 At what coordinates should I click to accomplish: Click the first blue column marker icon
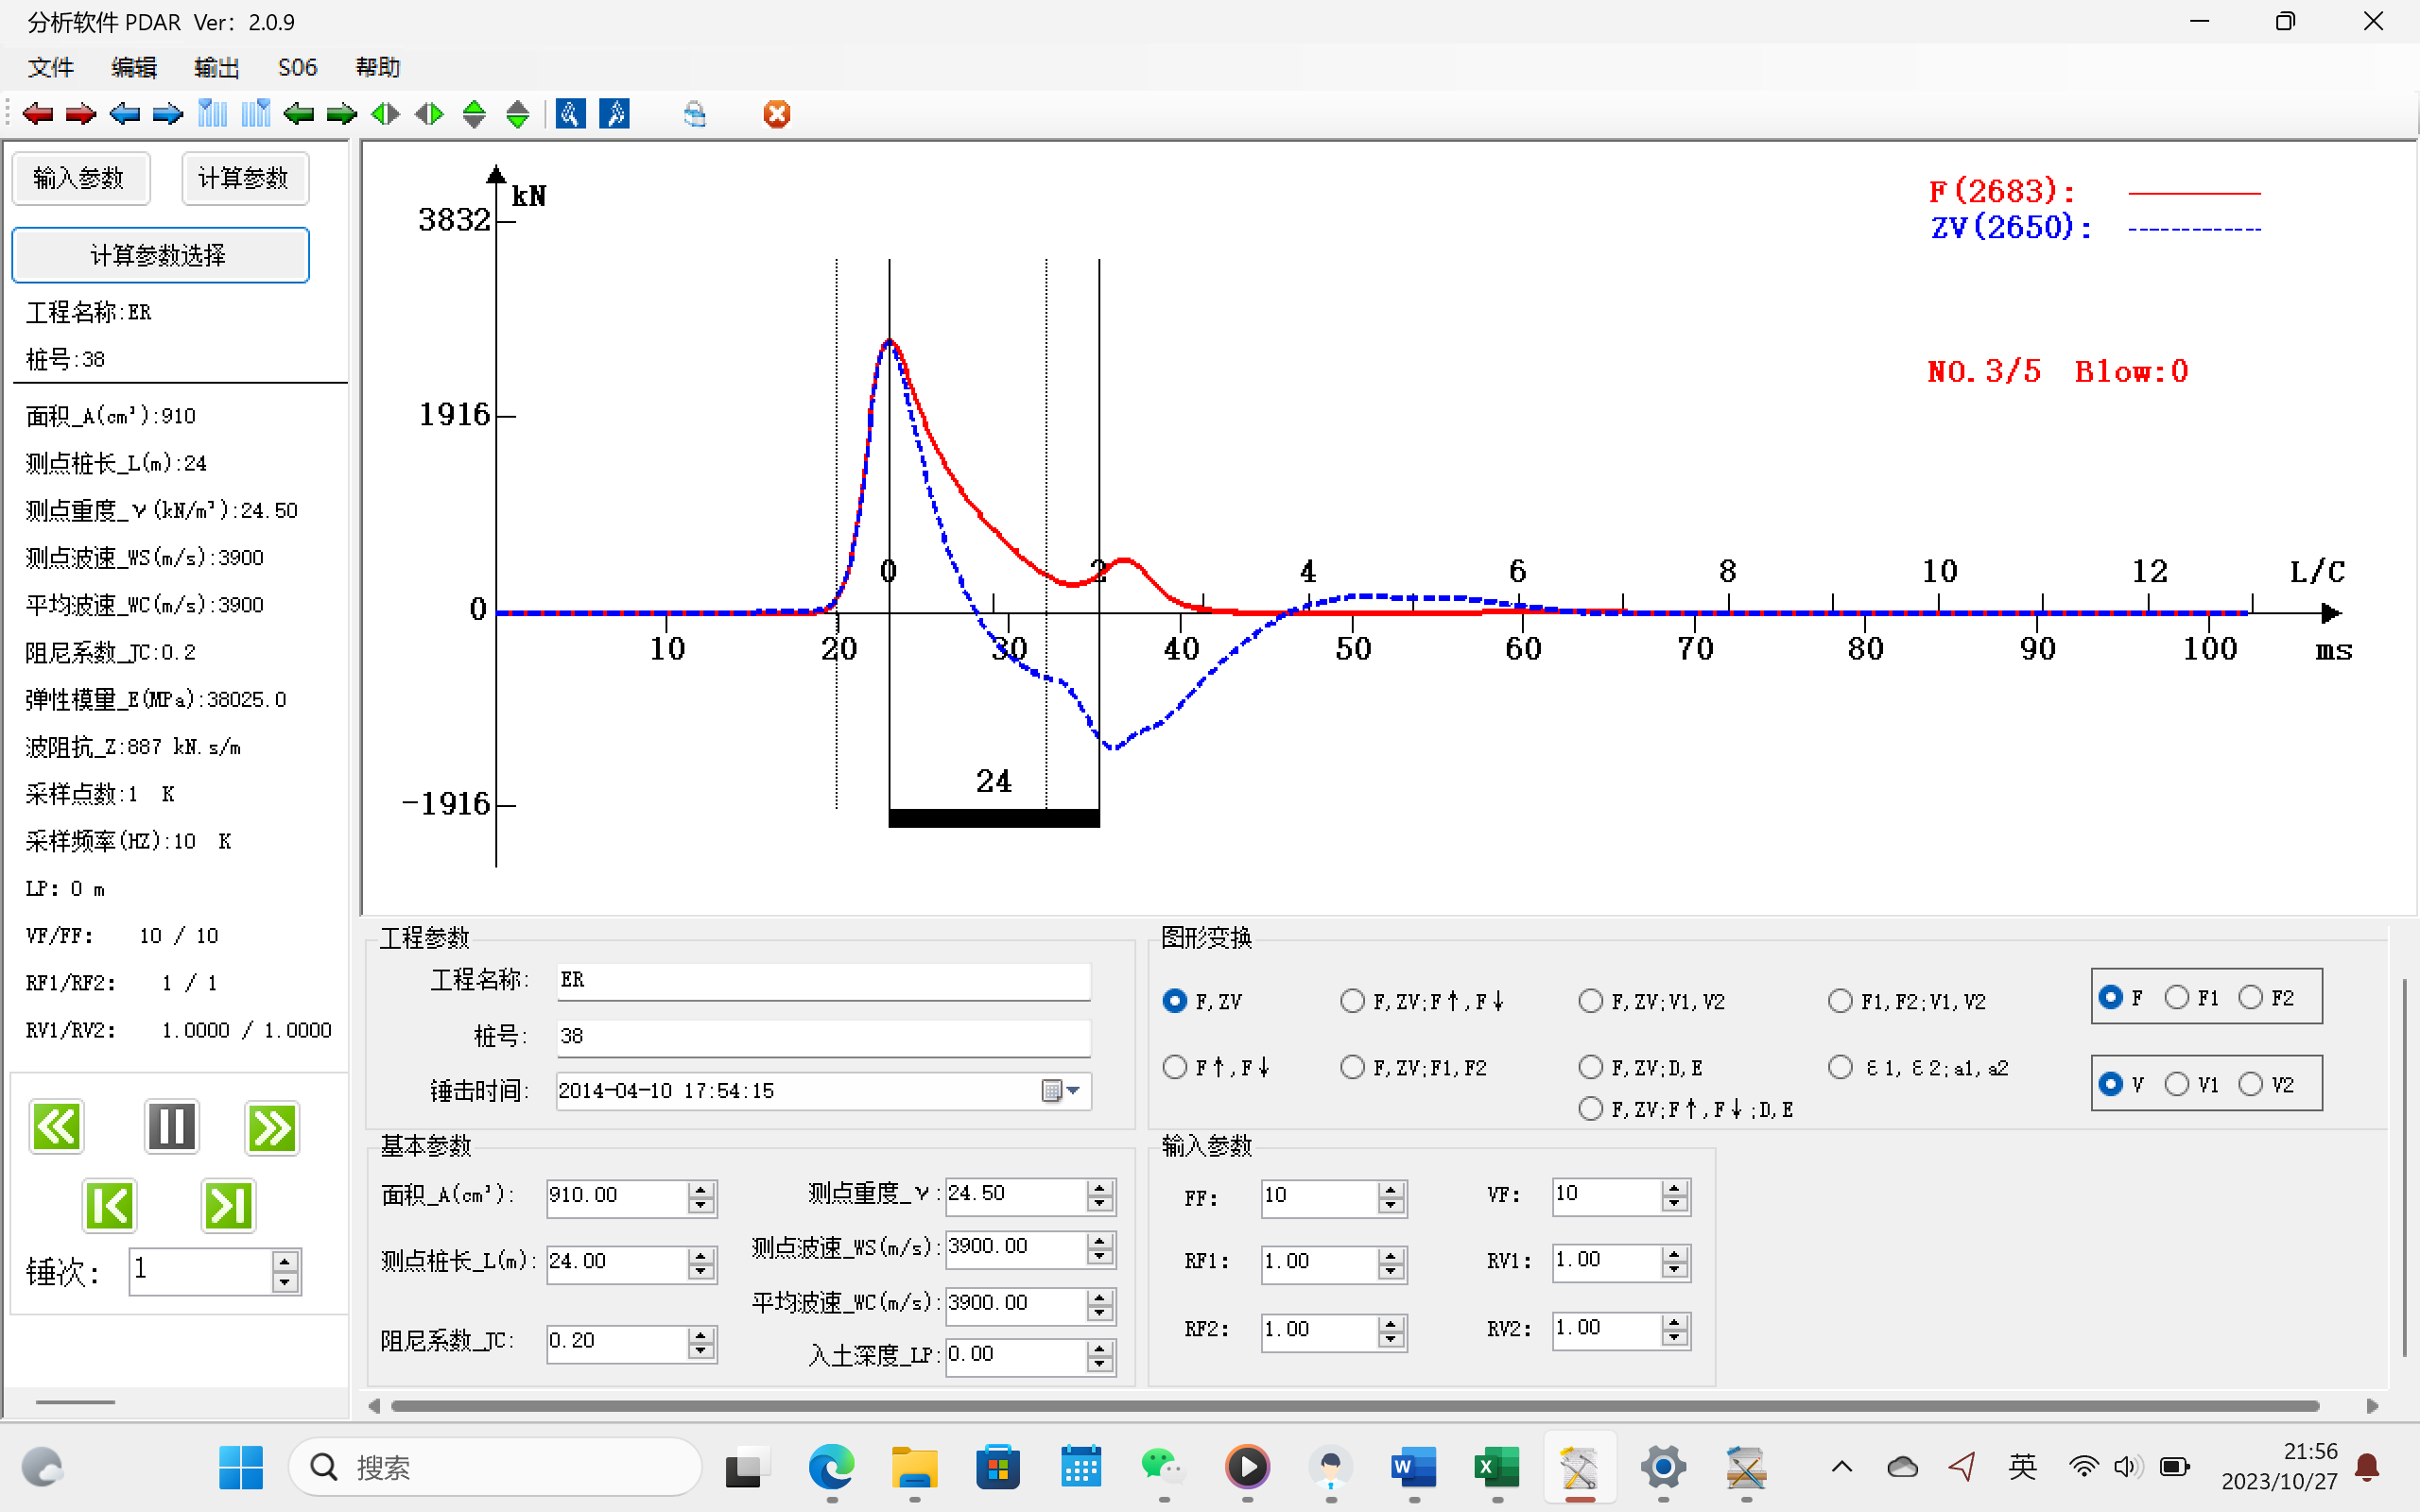coord(212,114)
